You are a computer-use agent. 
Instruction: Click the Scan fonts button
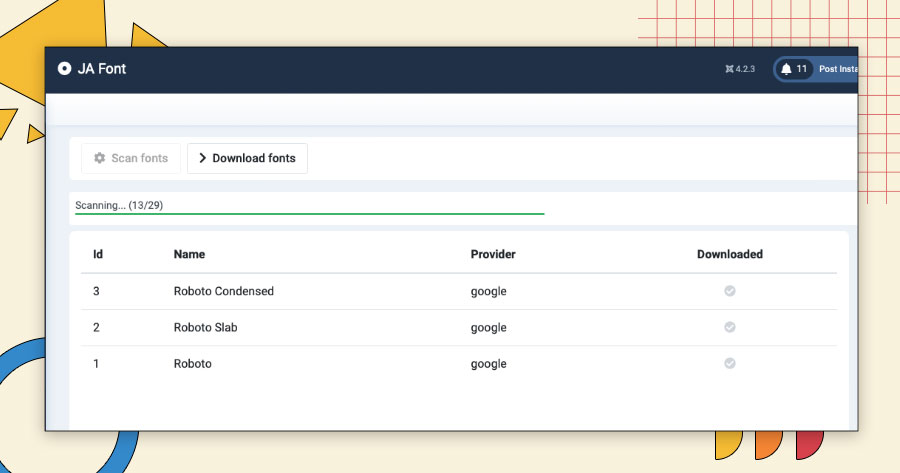(131, 158)
